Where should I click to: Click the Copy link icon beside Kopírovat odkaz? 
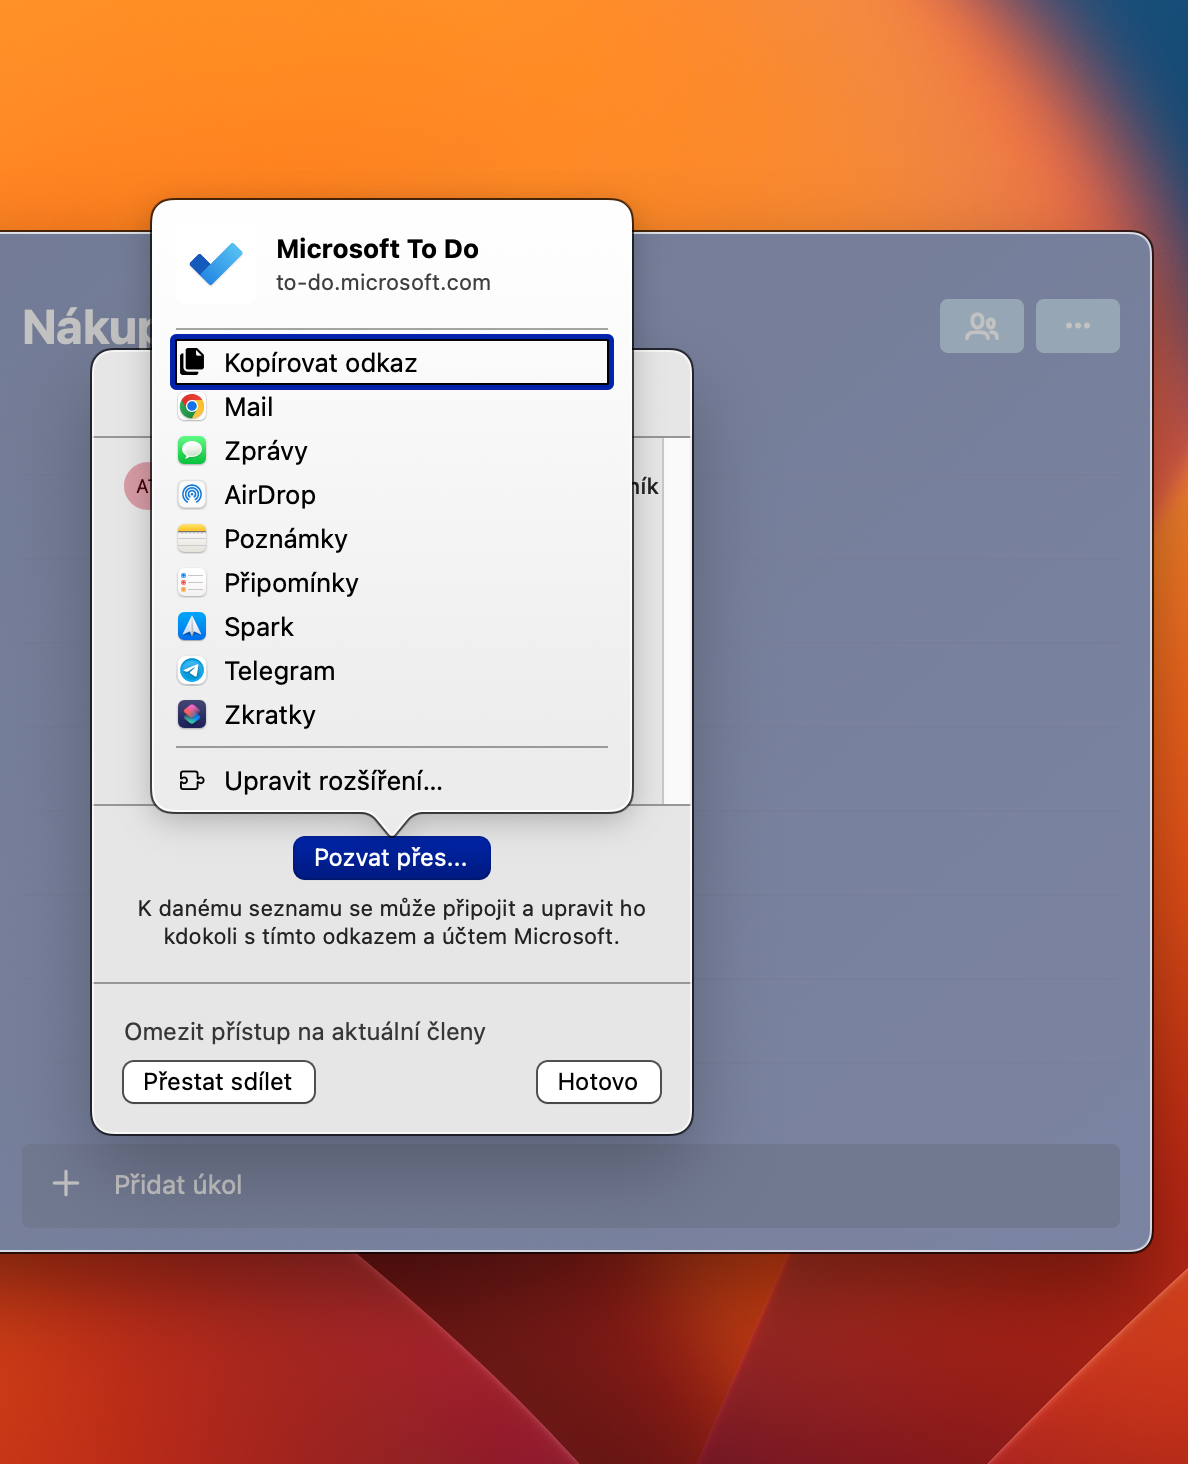[192, 362]
